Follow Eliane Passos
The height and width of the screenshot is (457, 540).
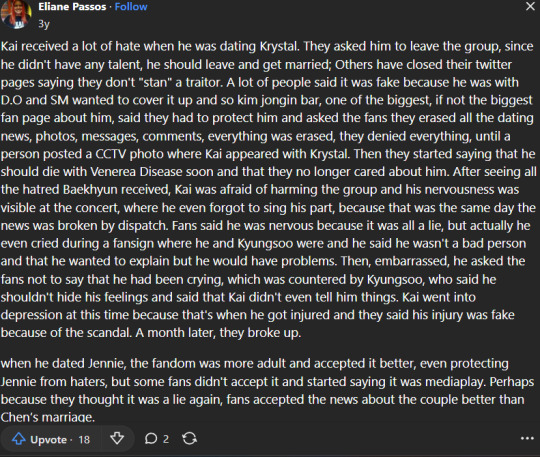coord(131,7)
